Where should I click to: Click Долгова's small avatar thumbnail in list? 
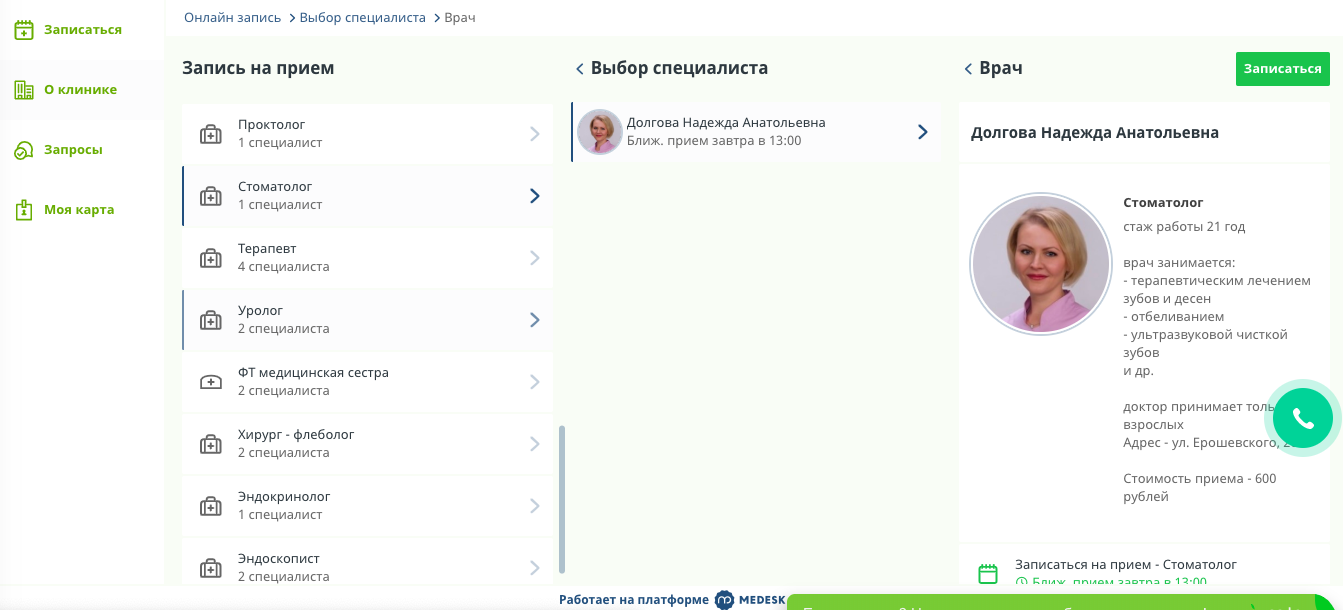click(x=600, y=132)
